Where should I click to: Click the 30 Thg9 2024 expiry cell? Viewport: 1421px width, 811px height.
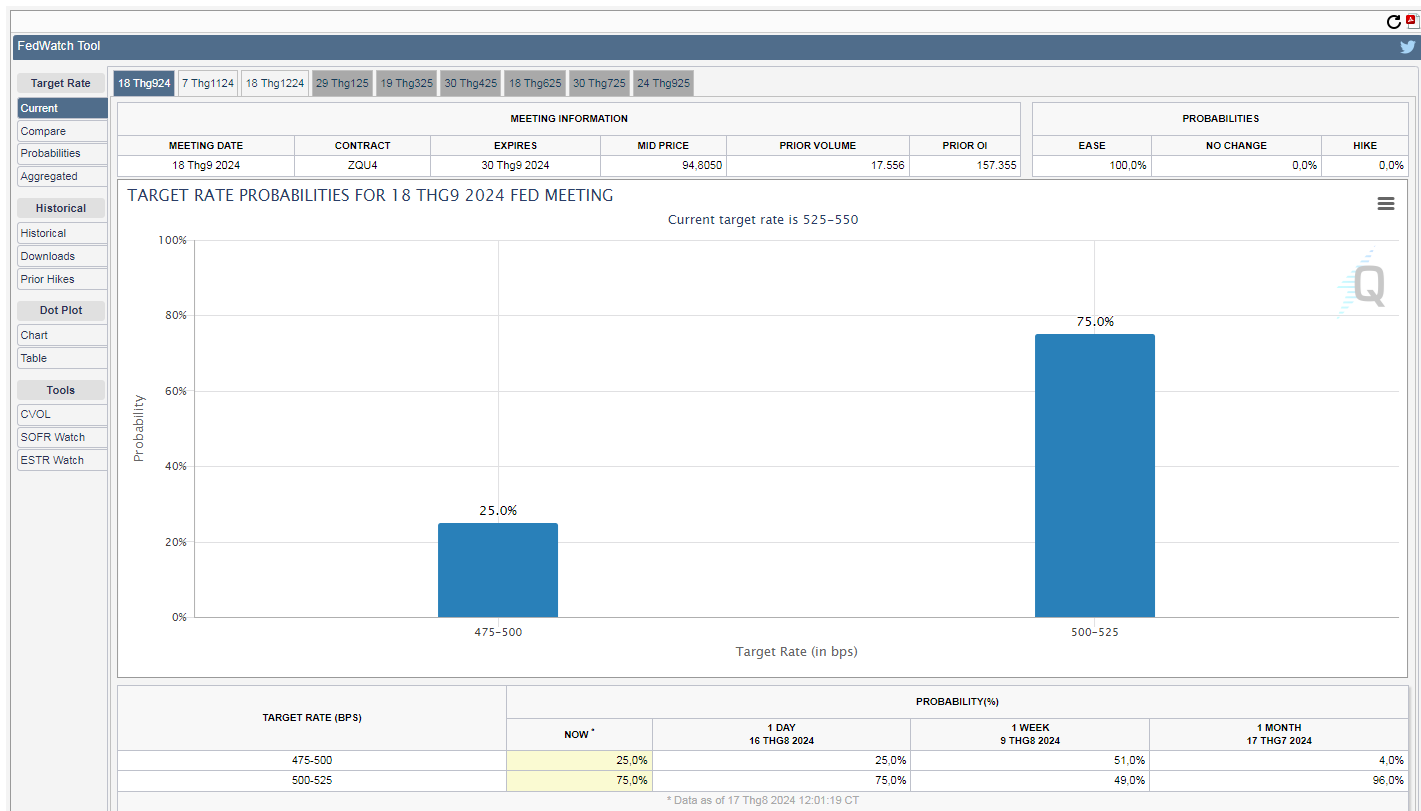(516, 165)
